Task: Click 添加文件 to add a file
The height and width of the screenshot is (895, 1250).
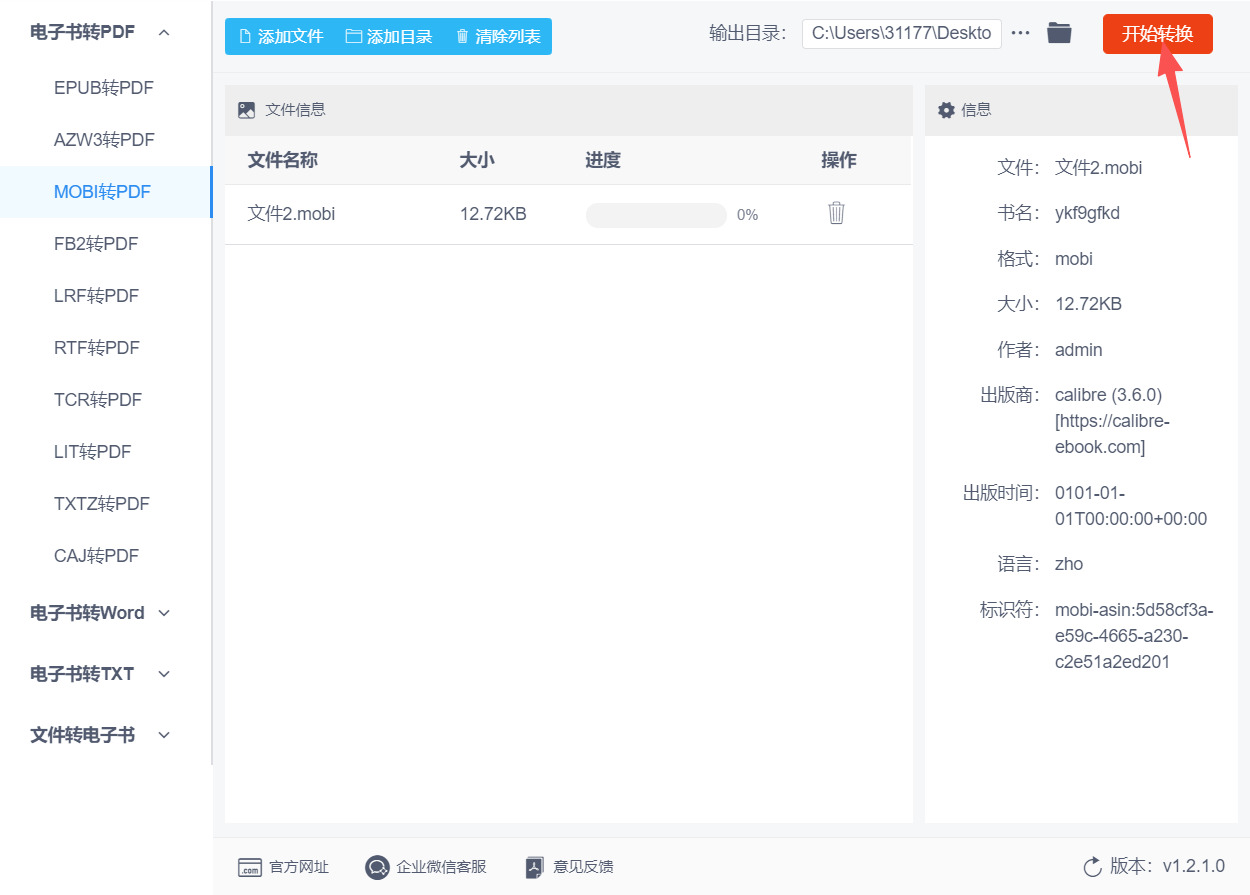Action: pos(281,36)
